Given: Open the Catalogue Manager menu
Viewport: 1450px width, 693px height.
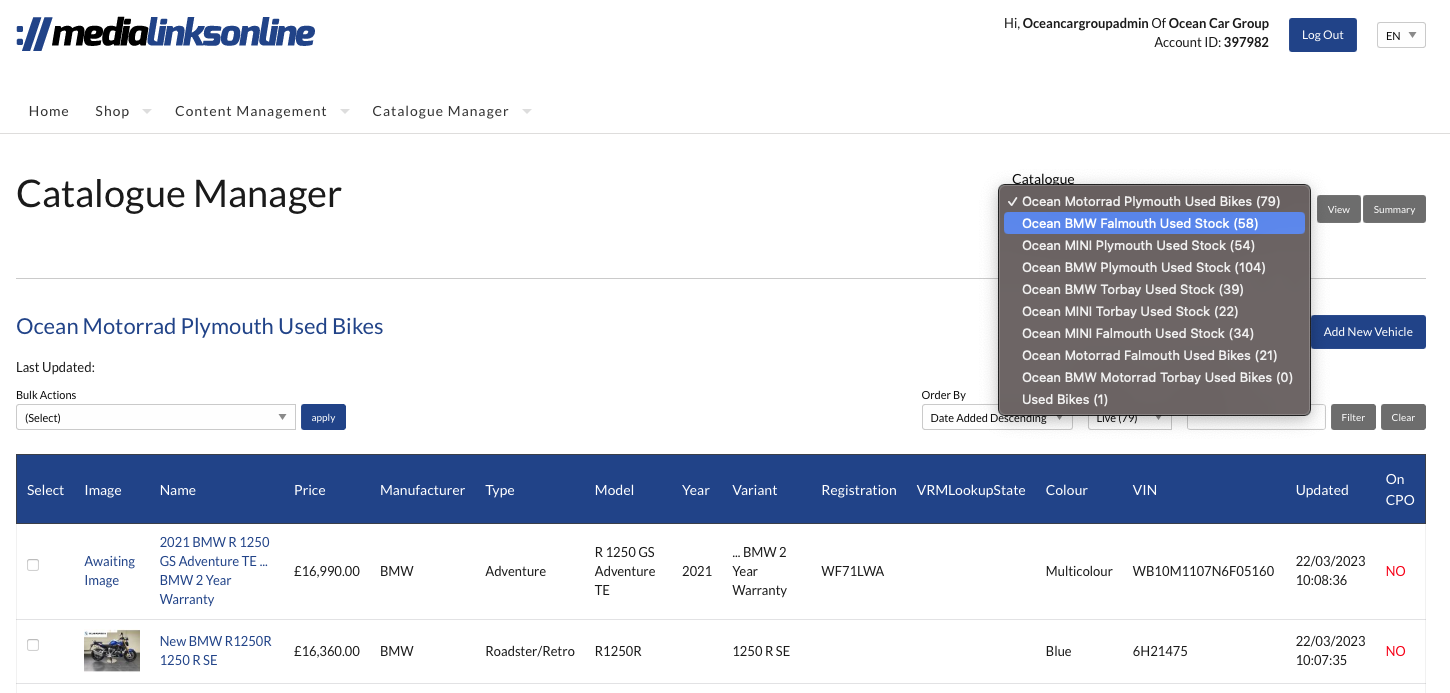Looking at the screenshot, I should coord(440,111).
